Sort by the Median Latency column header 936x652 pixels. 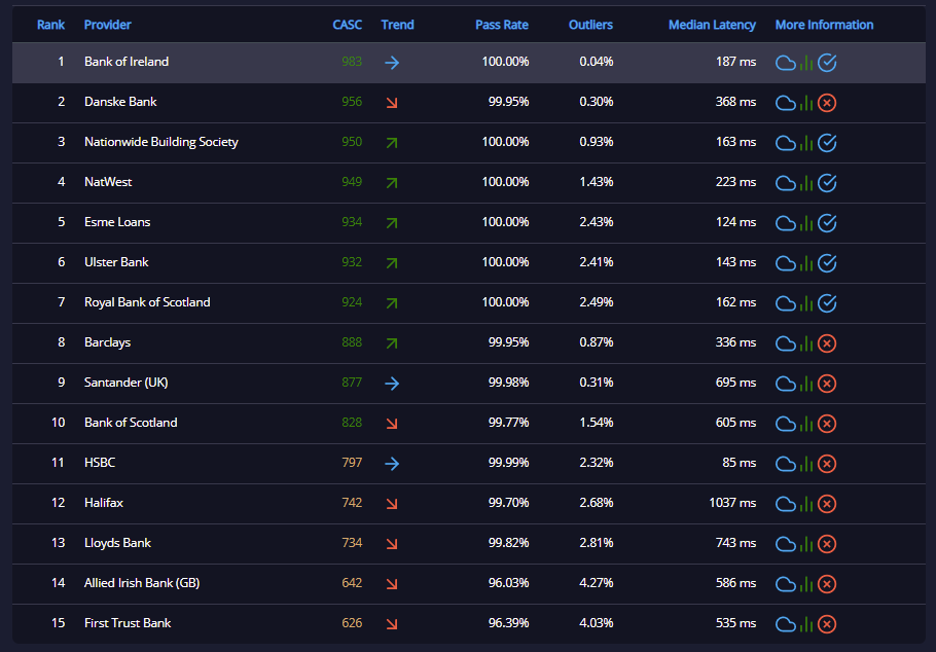(712, 24)
